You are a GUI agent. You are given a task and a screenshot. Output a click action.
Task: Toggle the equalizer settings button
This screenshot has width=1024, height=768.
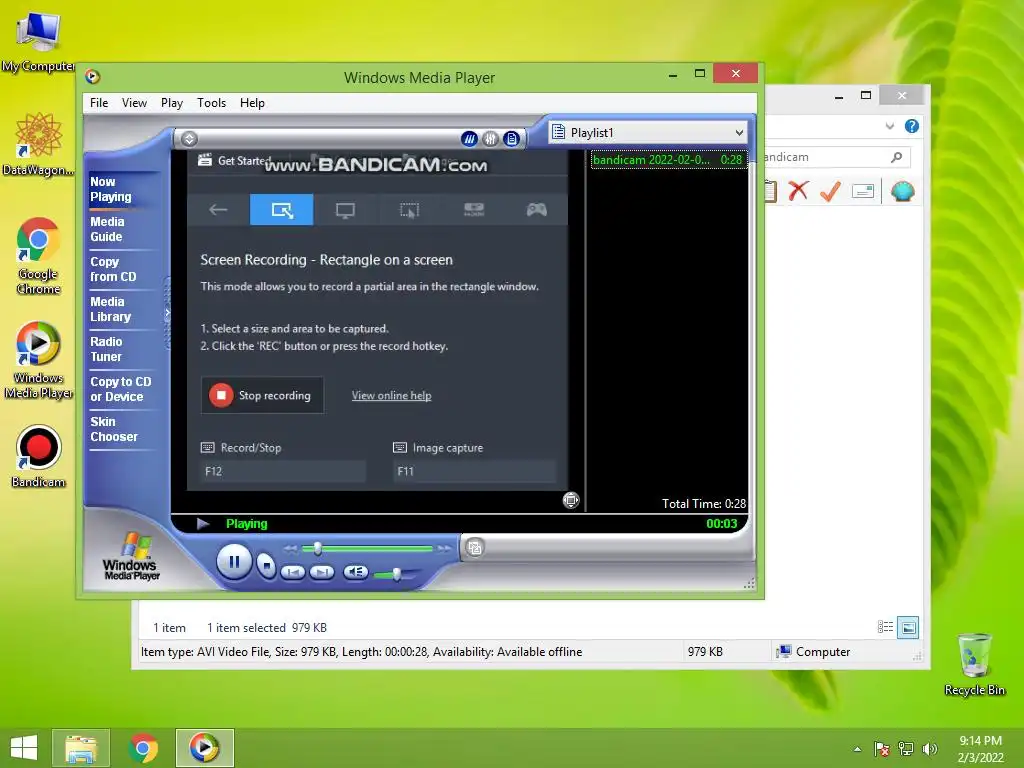490,138
